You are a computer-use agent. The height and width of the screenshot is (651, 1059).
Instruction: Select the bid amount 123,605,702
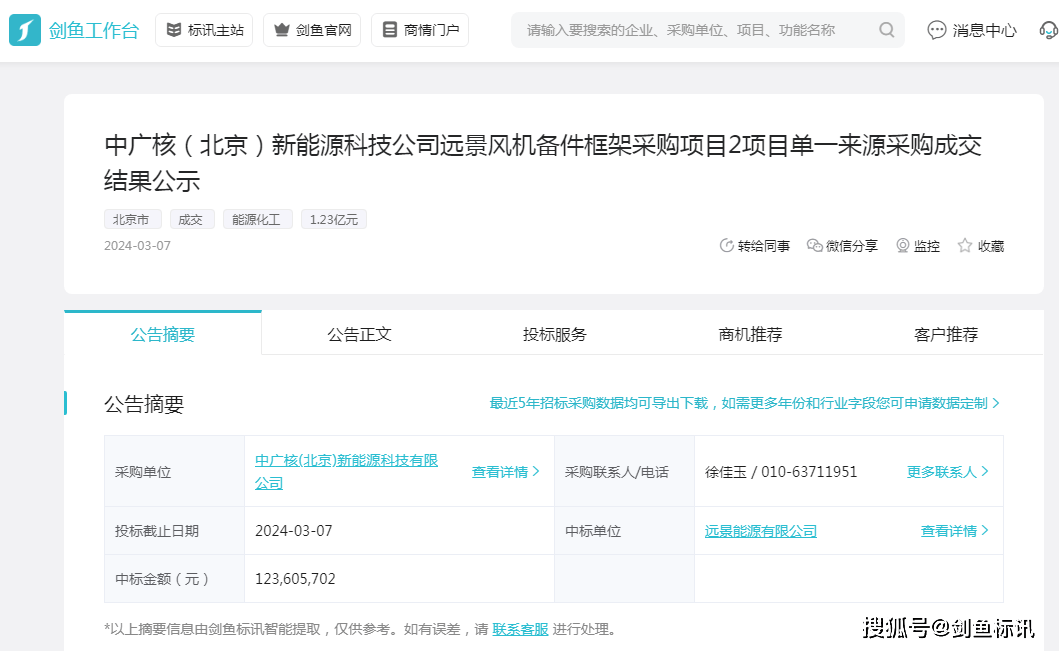point(295,579)
